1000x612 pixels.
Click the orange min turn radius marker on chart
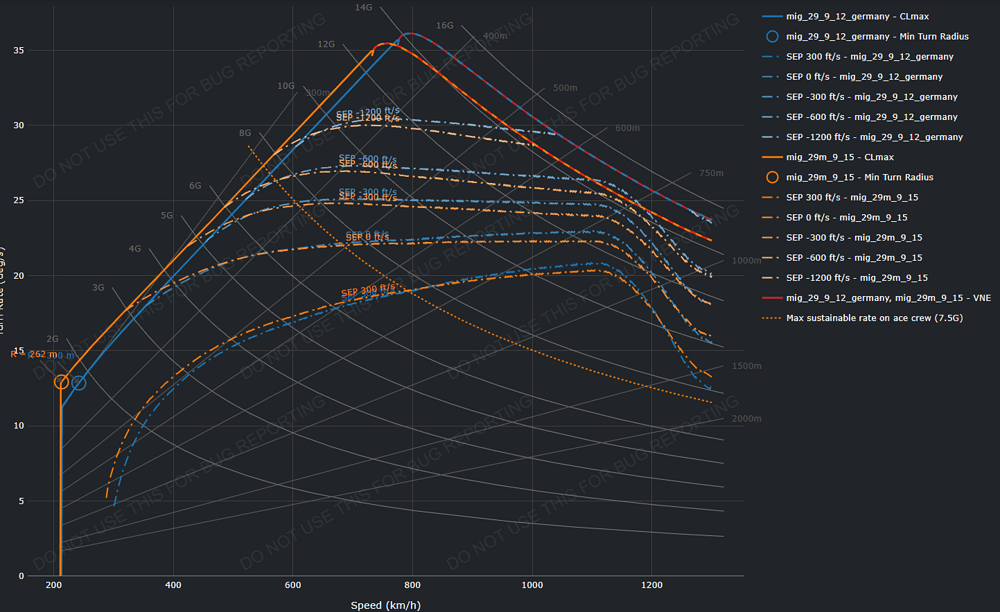[61, 382]
